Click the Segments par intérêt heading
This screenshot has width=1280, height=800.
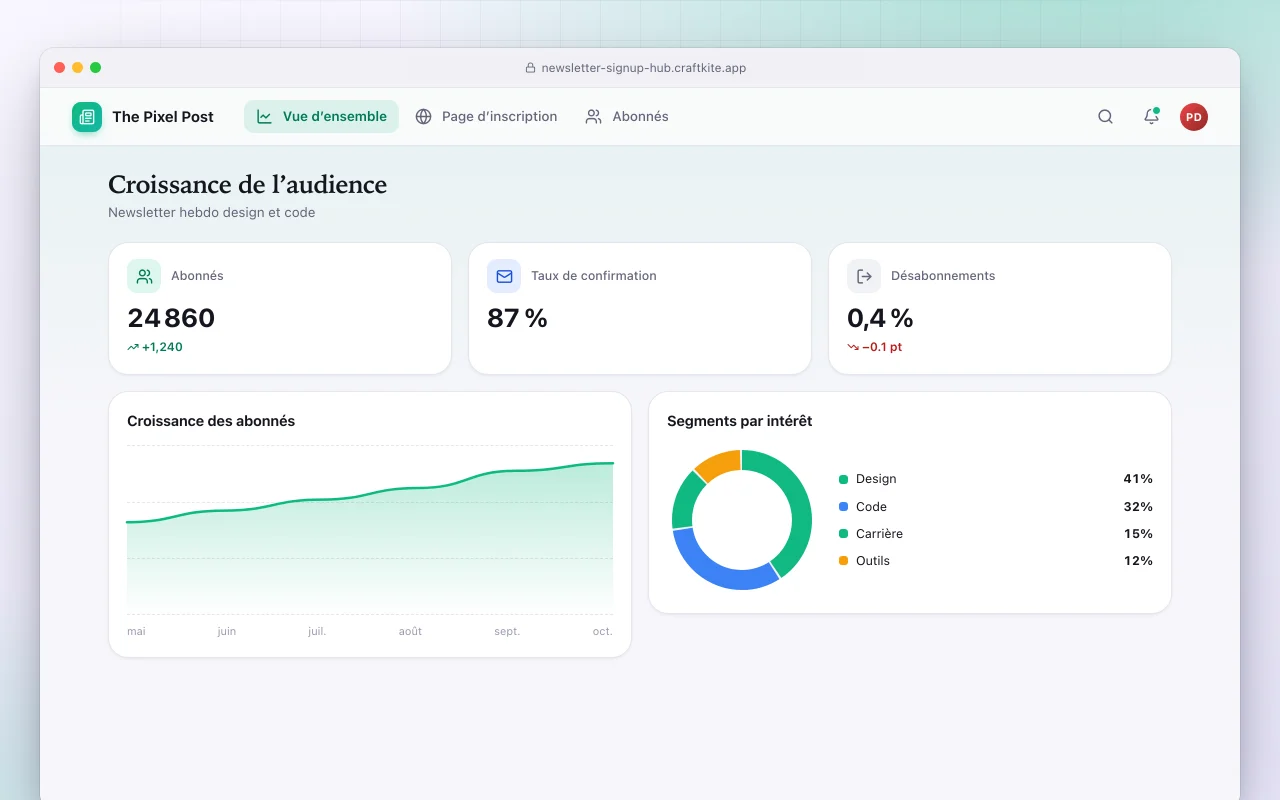pyautogui.click(x=740, y=421)
